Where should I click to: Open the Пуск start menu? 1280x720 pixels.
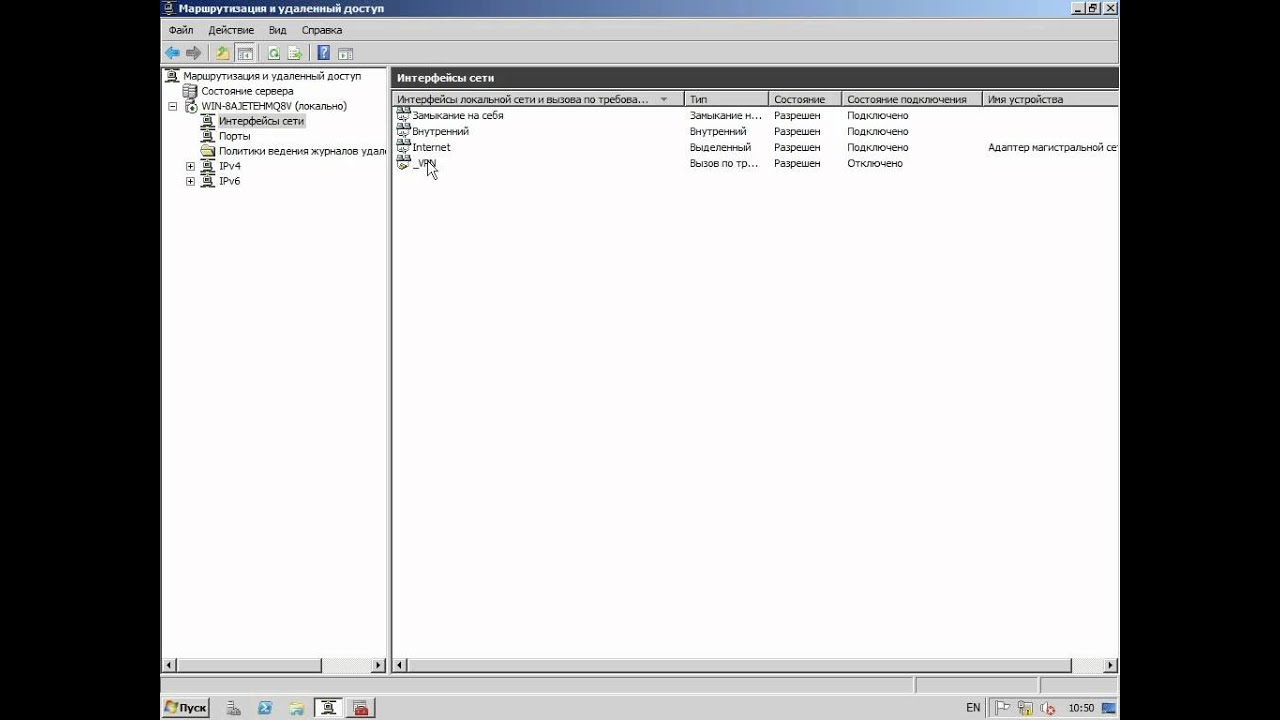186,708
